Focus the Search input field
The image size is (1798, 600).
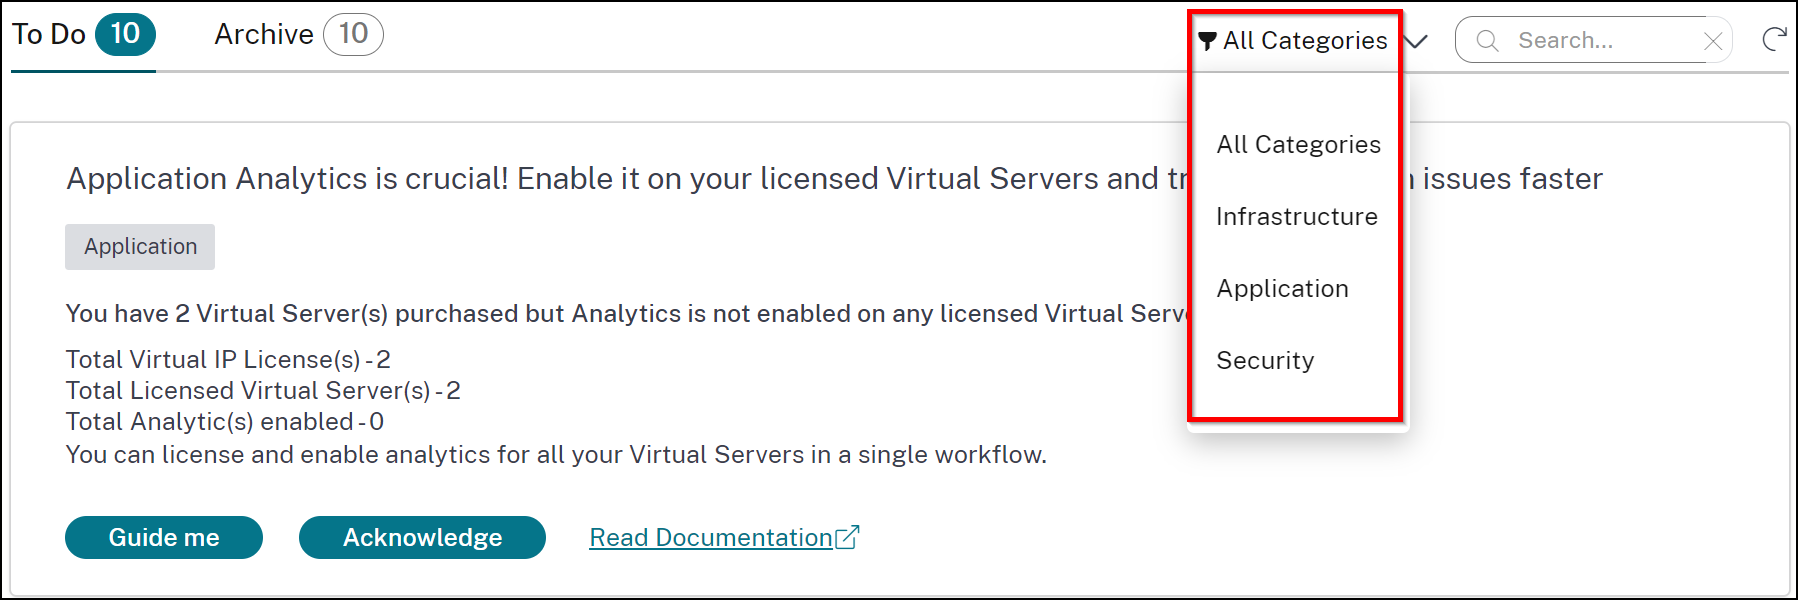point(1593,41)
